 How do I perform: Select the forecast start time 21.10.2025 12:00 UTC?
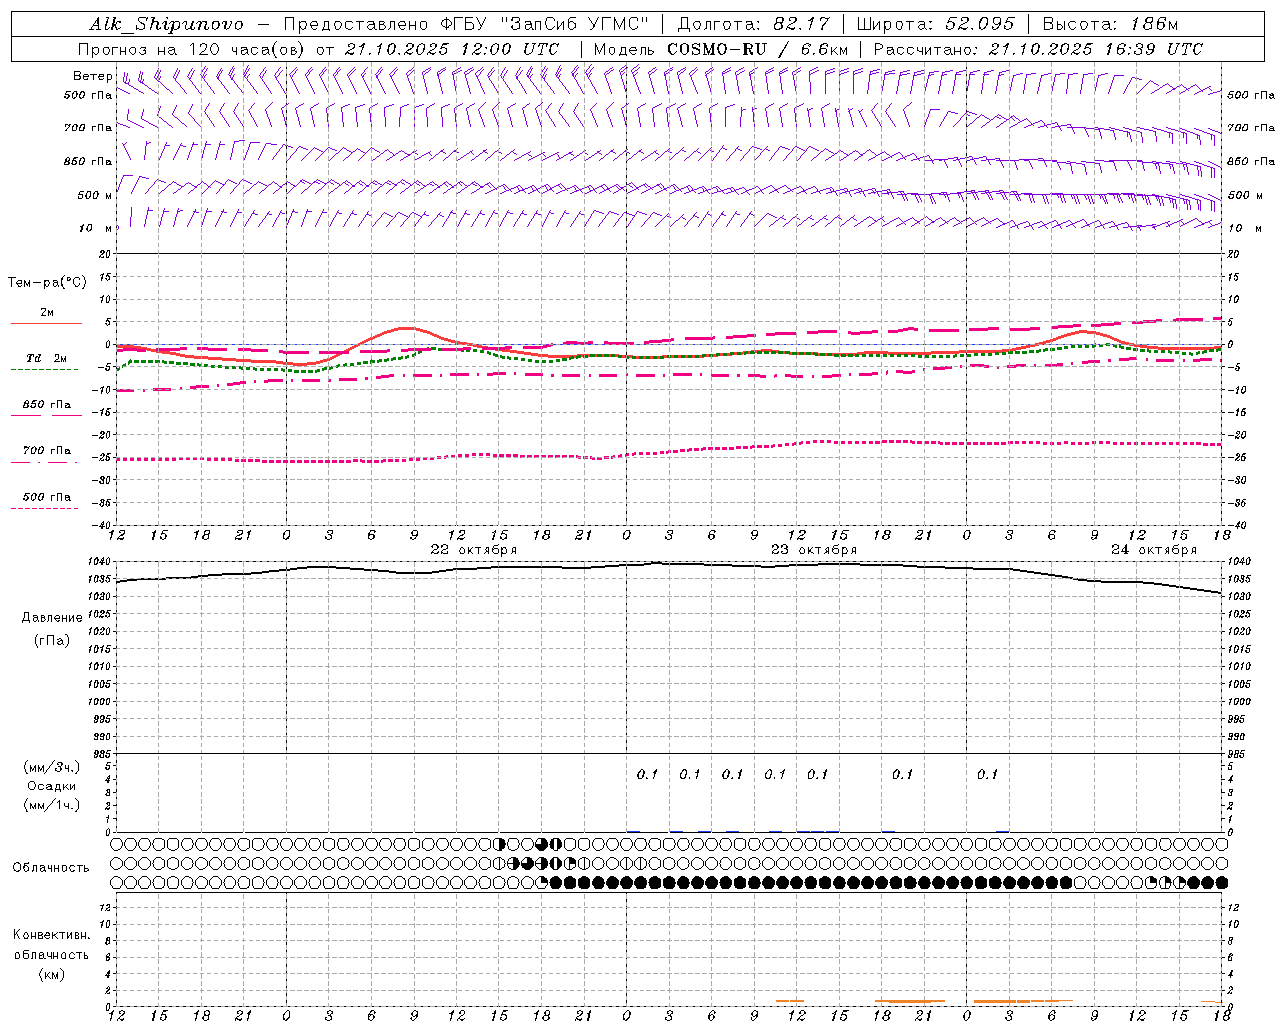(452, 49)
